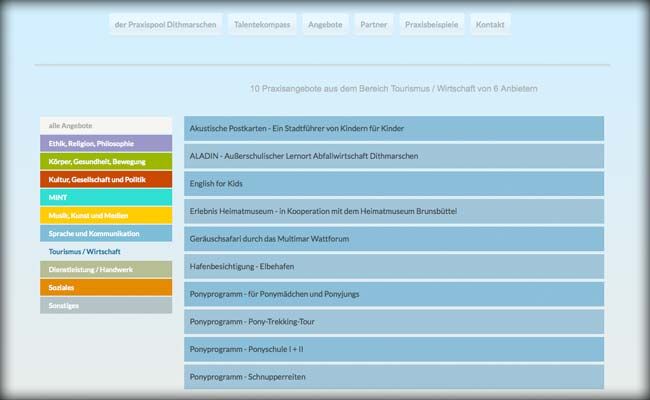The width and height of the screenshot is (650, 400).
Task: Select Musik, Kunst und Medien category
Action: (106, 216)
